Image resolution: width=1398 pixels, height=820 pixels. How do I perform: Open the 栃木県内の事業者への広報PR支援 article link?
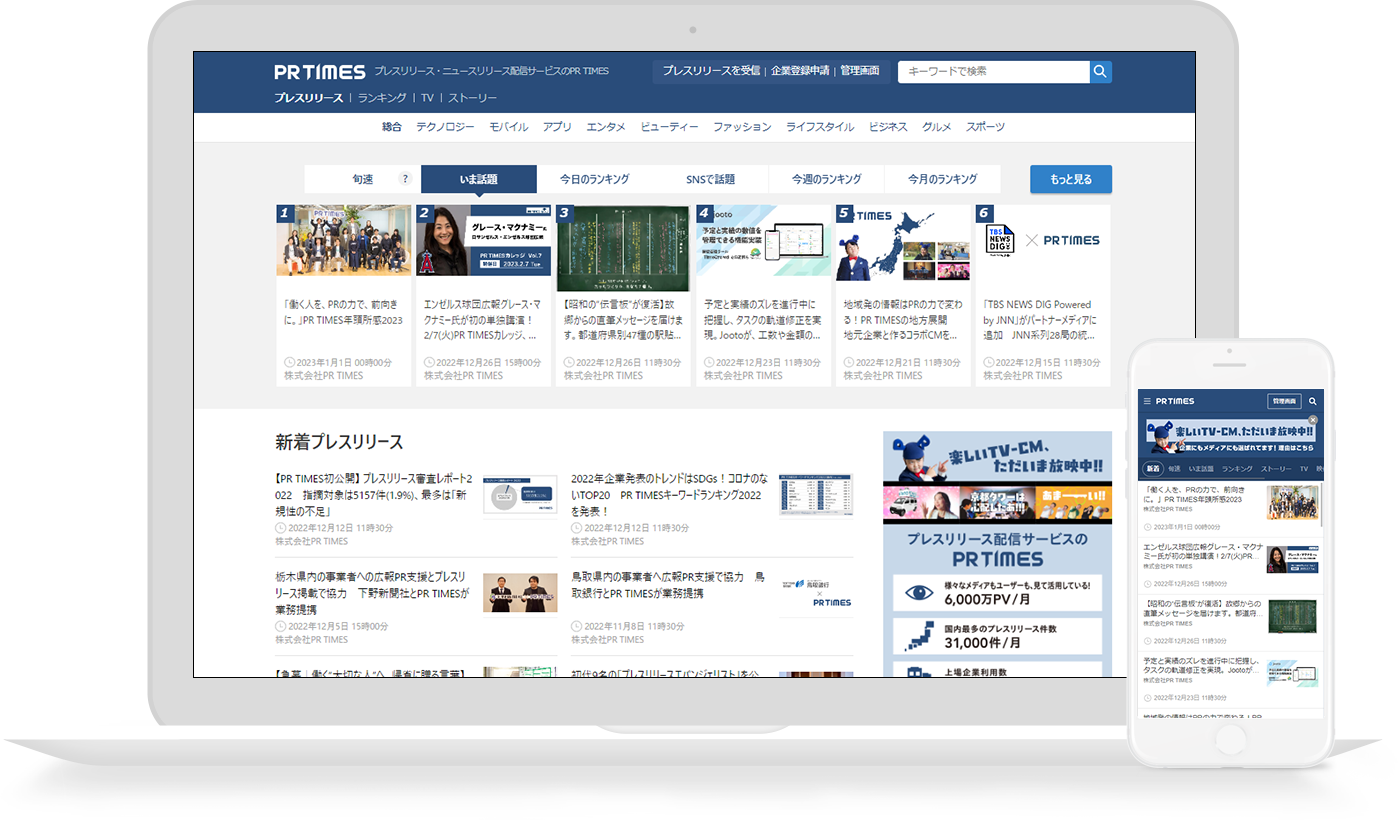[x=372, y=593]
